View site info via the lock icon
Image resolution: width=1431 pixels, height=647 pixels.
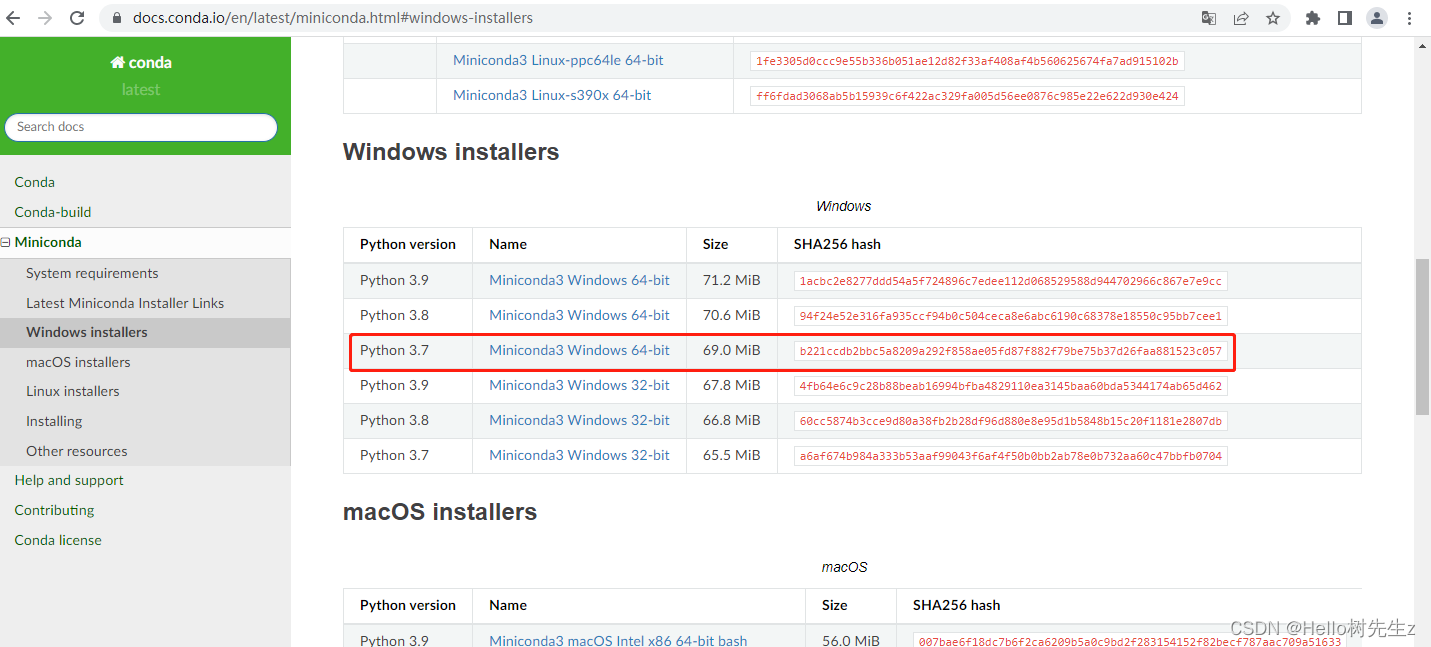(116, 18)
